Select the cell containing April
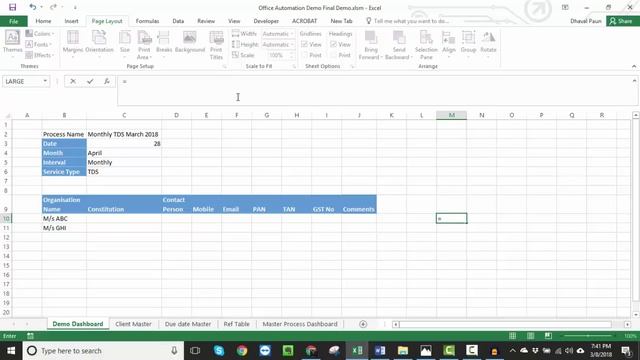640x360 pixels. (124, 153)
